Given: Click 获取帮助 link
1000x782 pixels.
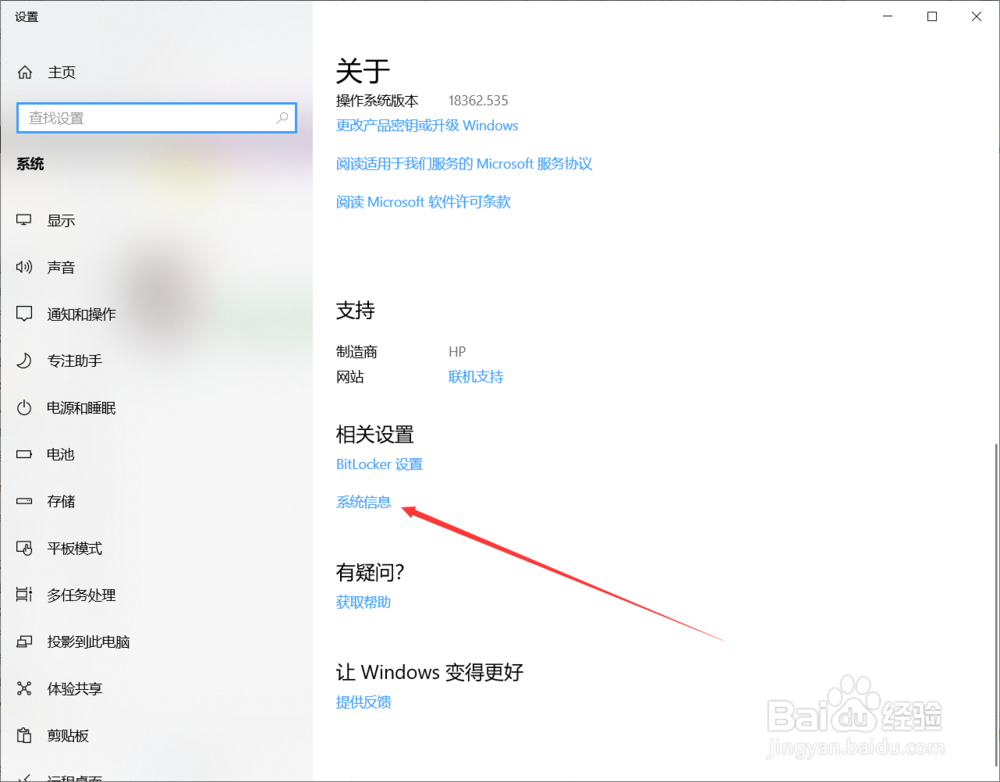Looking at the screenshot, I should 364,602.
